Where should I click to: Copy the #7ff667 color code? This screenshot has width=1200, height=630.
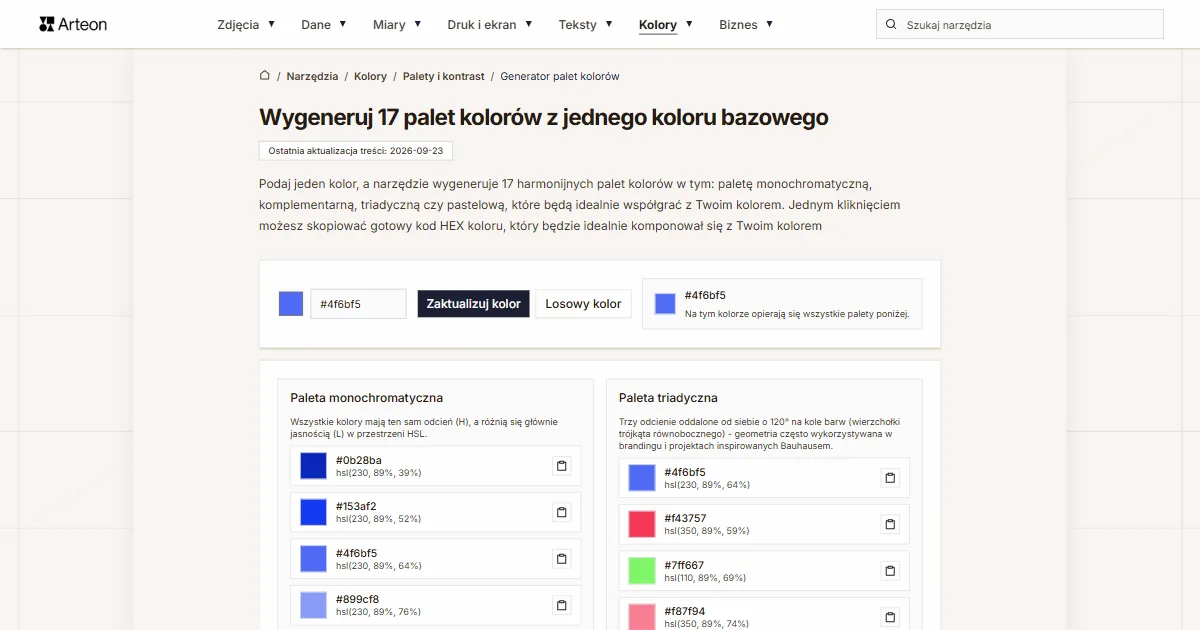(x=890, y=571)
